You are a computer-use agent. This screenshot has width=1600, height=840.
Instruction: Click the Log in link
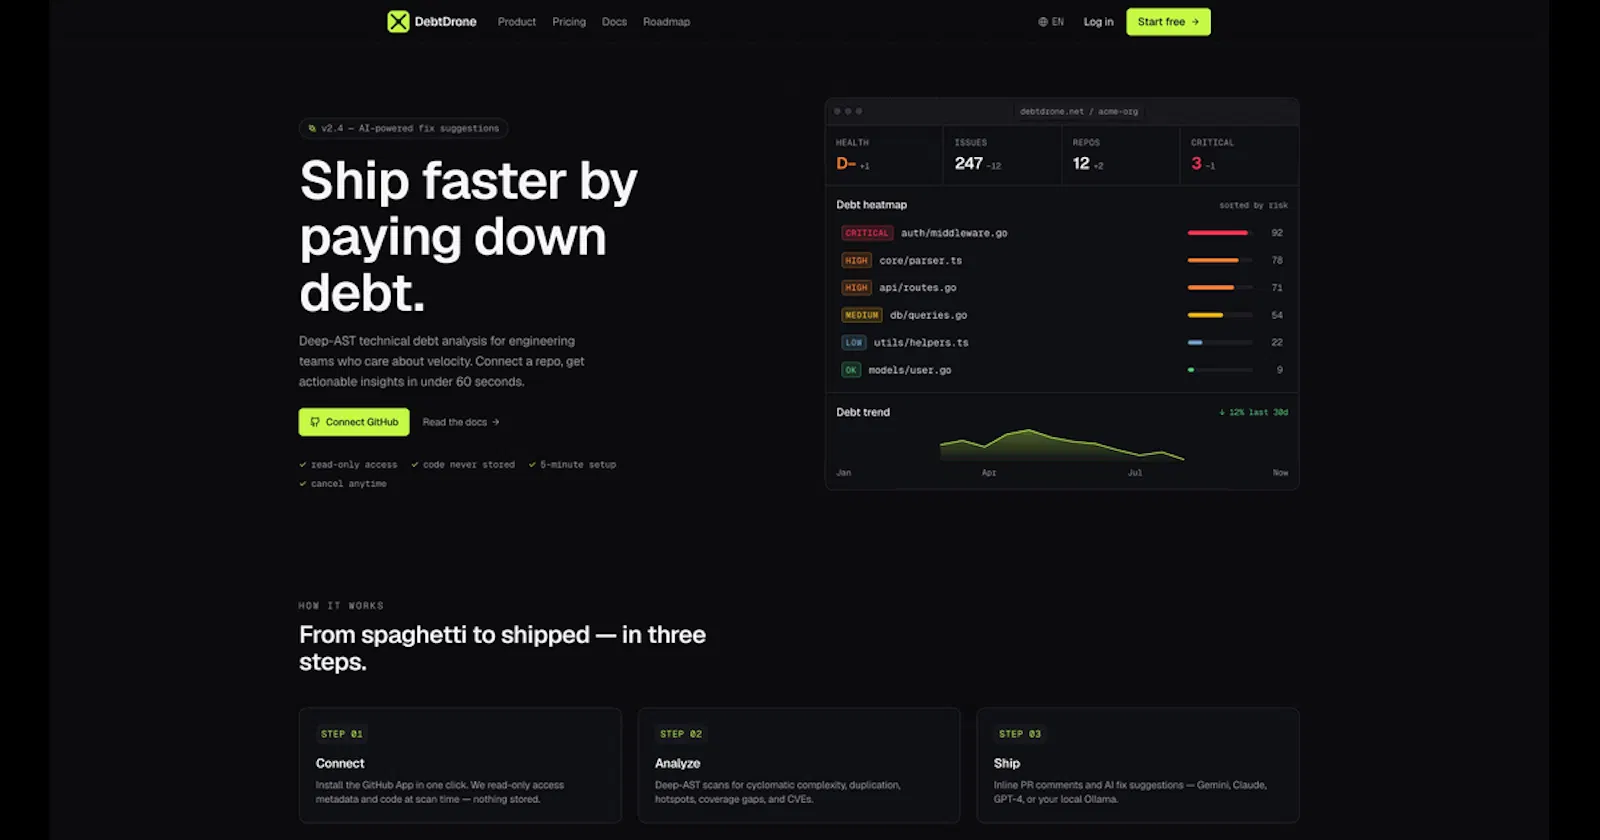pyautogui.click(x=1098, y=22)
